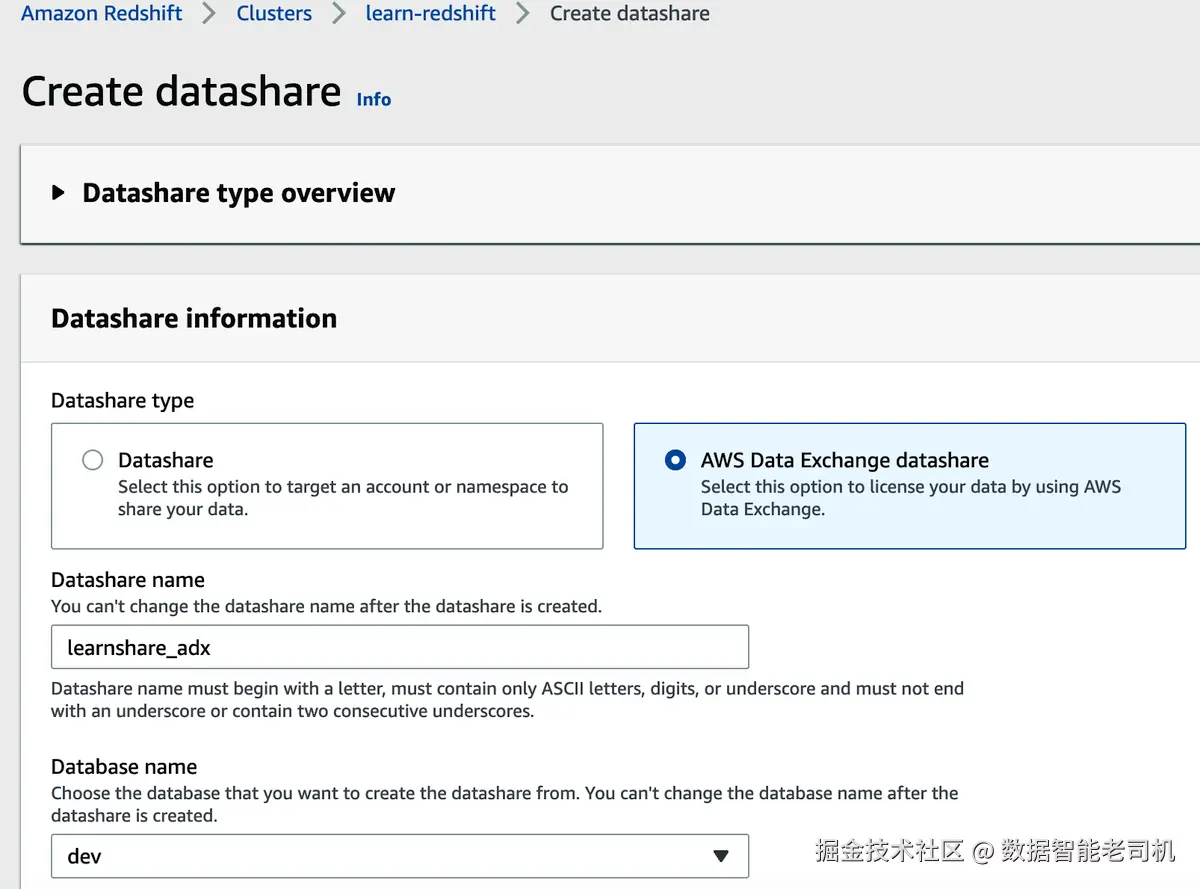Screen dimensions: 1200x889
Task: Focus the learnshare_adx name input field
Action: pyautogui.click(x=400, y=647)
